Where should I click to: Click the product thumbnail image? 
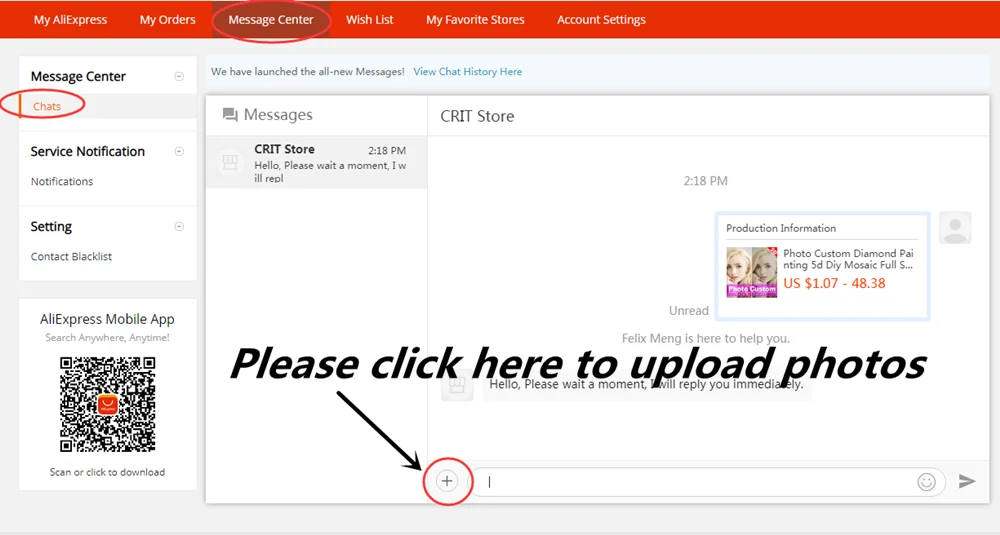click(x=752, y=272)
